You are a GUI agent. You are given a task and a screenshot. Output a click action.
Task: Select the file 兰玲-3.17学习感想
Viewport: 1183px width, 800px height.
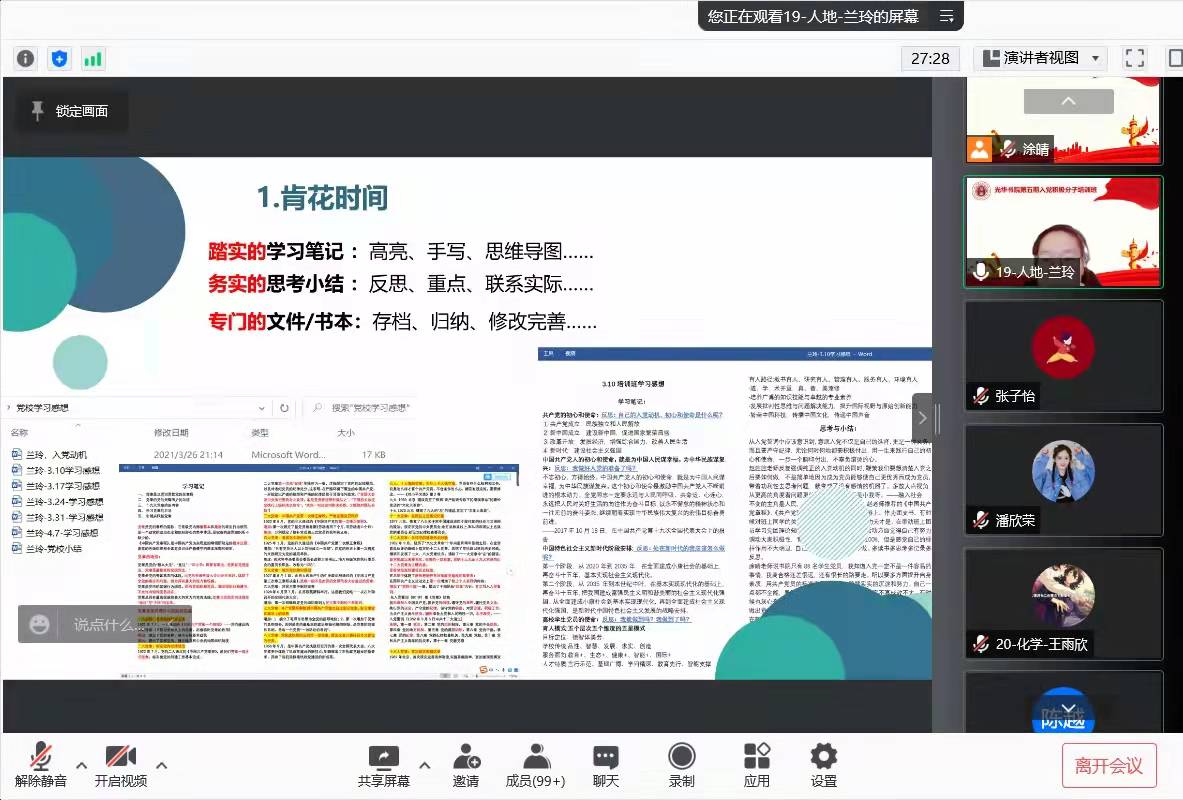(56, 486)
